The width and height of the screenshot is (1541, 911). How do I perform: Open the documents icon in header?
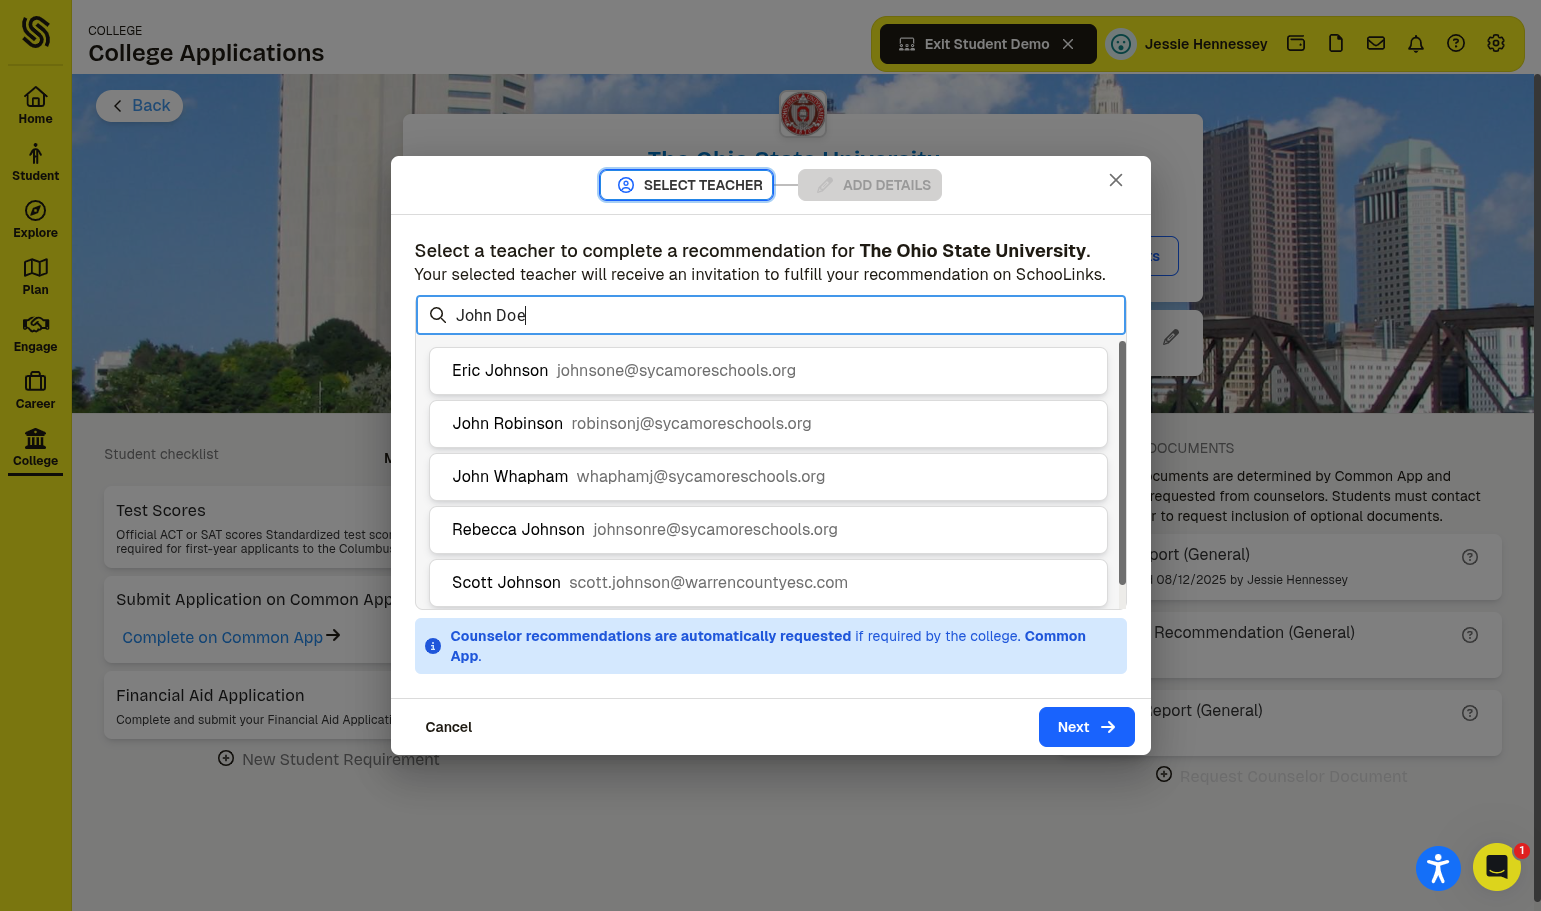coord(1336,43)
